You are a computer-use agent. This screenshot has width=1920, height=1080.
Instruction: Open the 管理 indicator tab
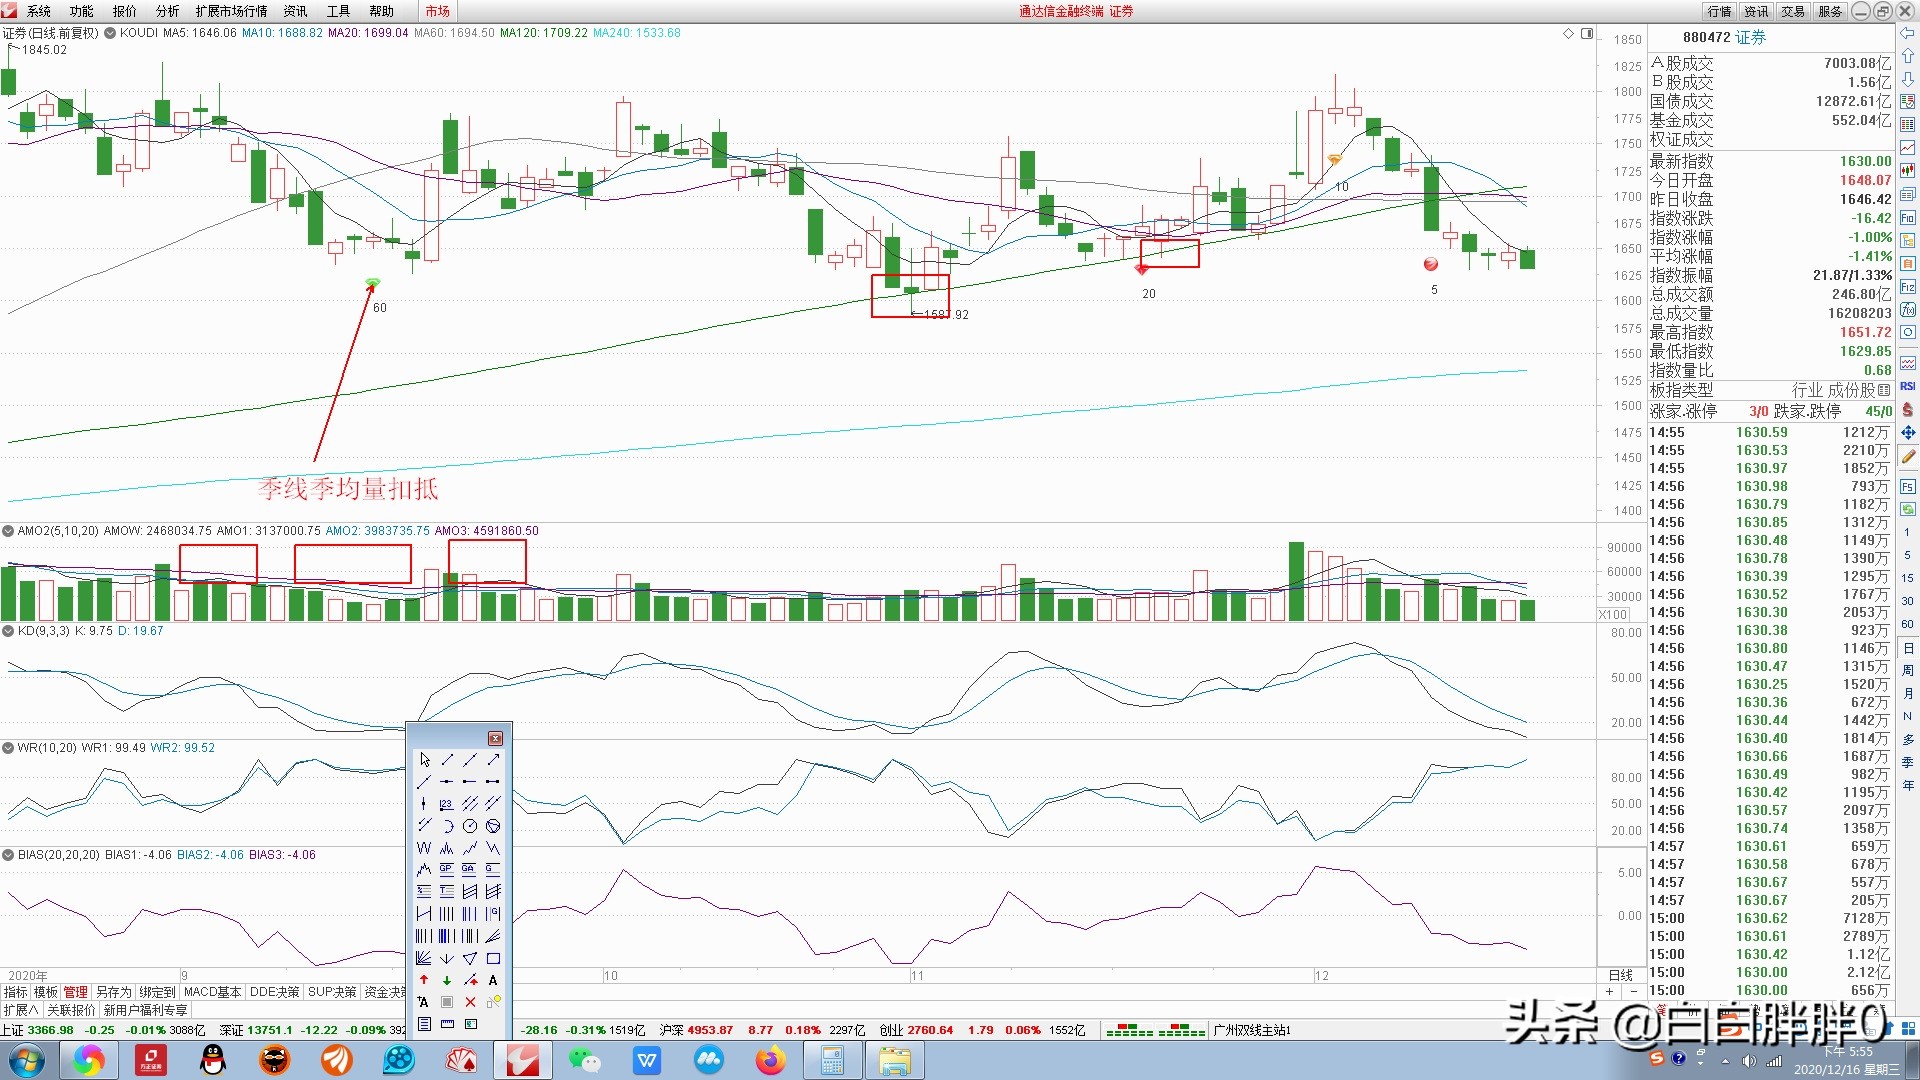point(75,992)
